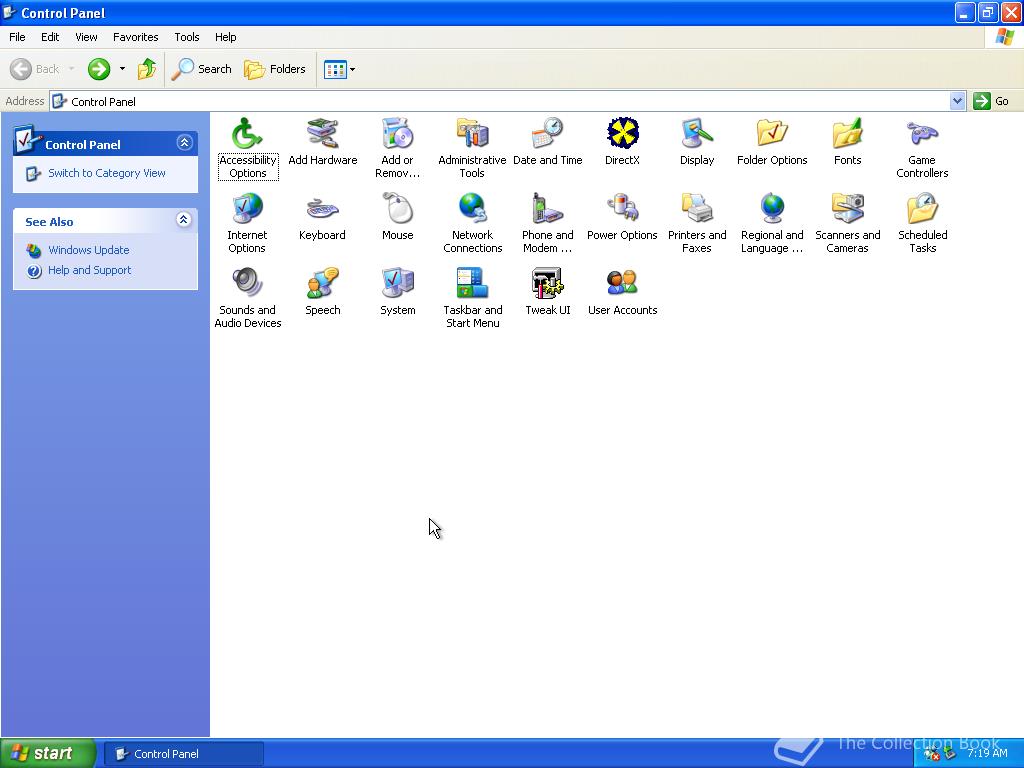1024x768 pixels.
Task: Click the green Forward arrow button
Action: tap(99, 69)
